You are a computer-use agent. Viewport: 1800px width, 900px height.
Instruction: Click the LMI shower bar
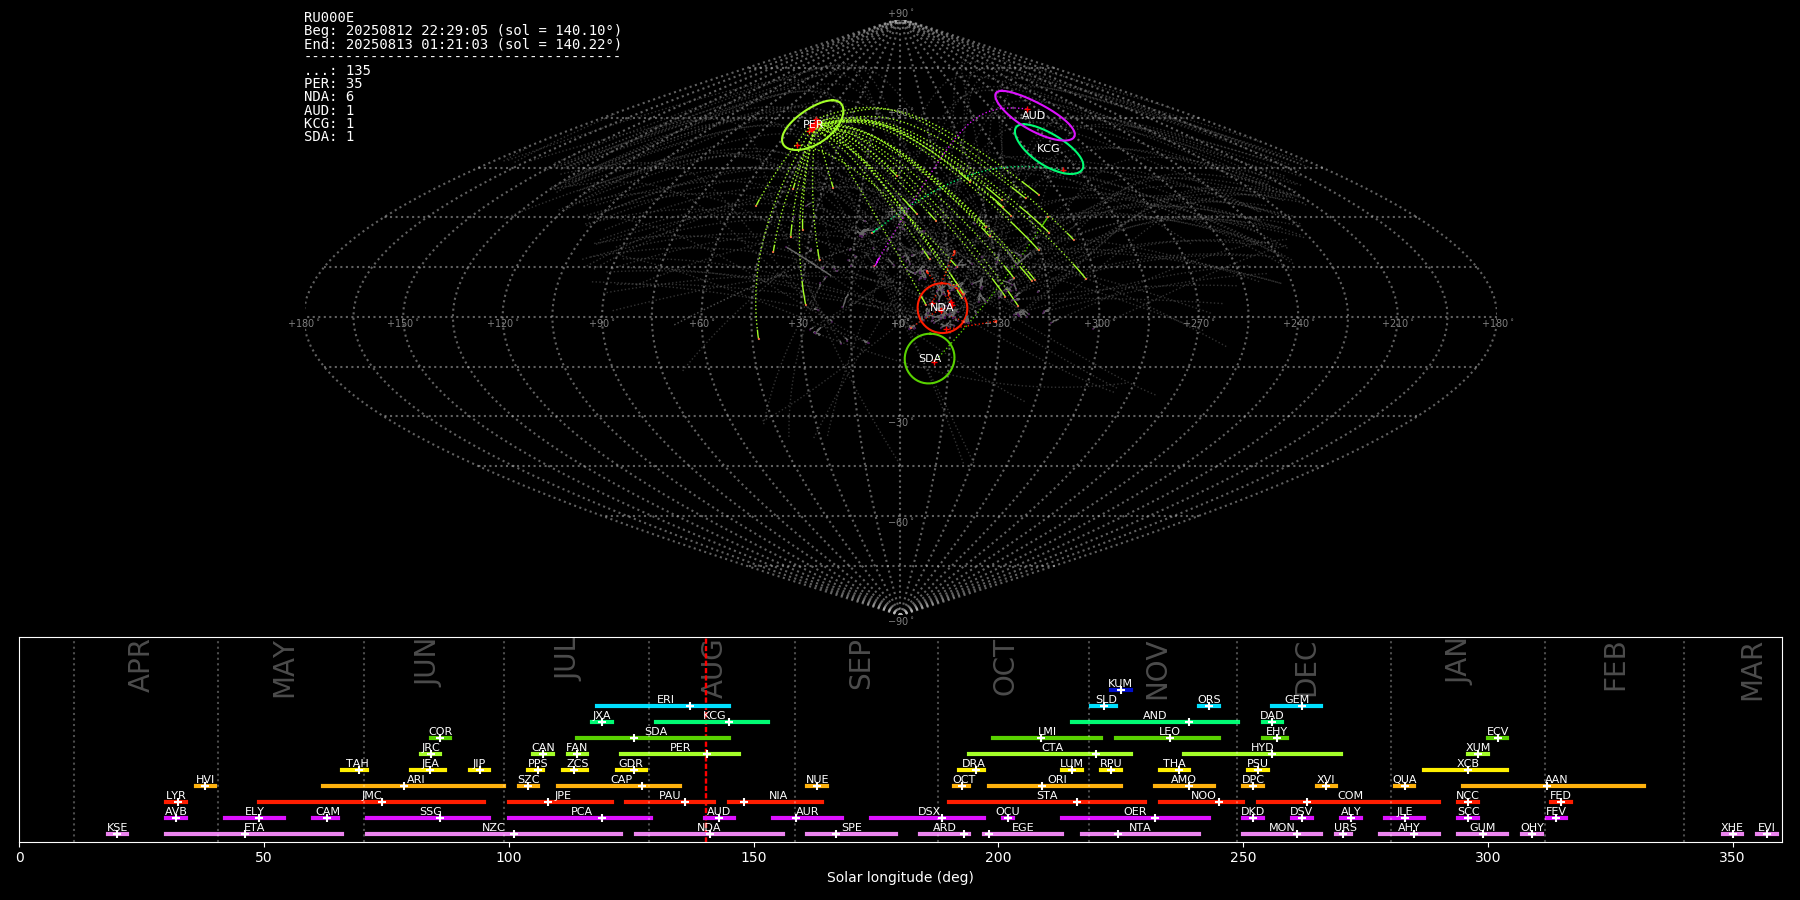(1047, 738)
